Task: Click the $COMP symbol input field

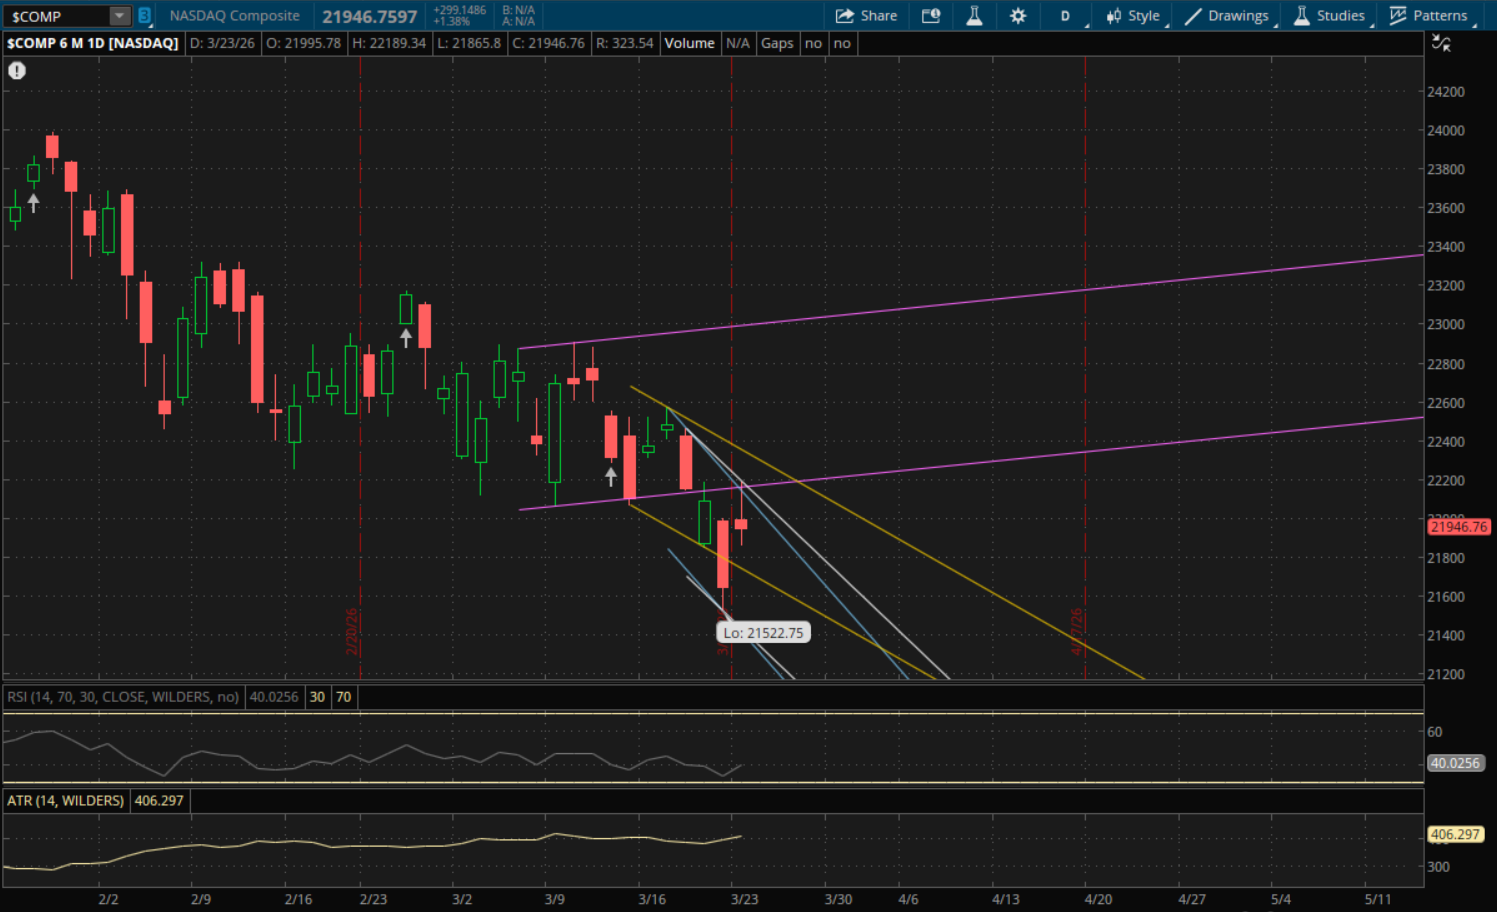Action: tap(56, 16)
